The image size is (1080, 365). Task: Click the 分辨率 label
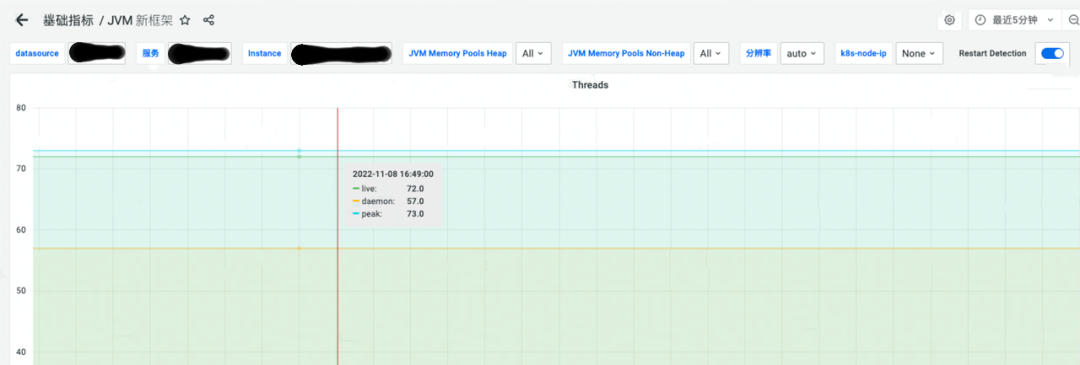pos(759,53)
